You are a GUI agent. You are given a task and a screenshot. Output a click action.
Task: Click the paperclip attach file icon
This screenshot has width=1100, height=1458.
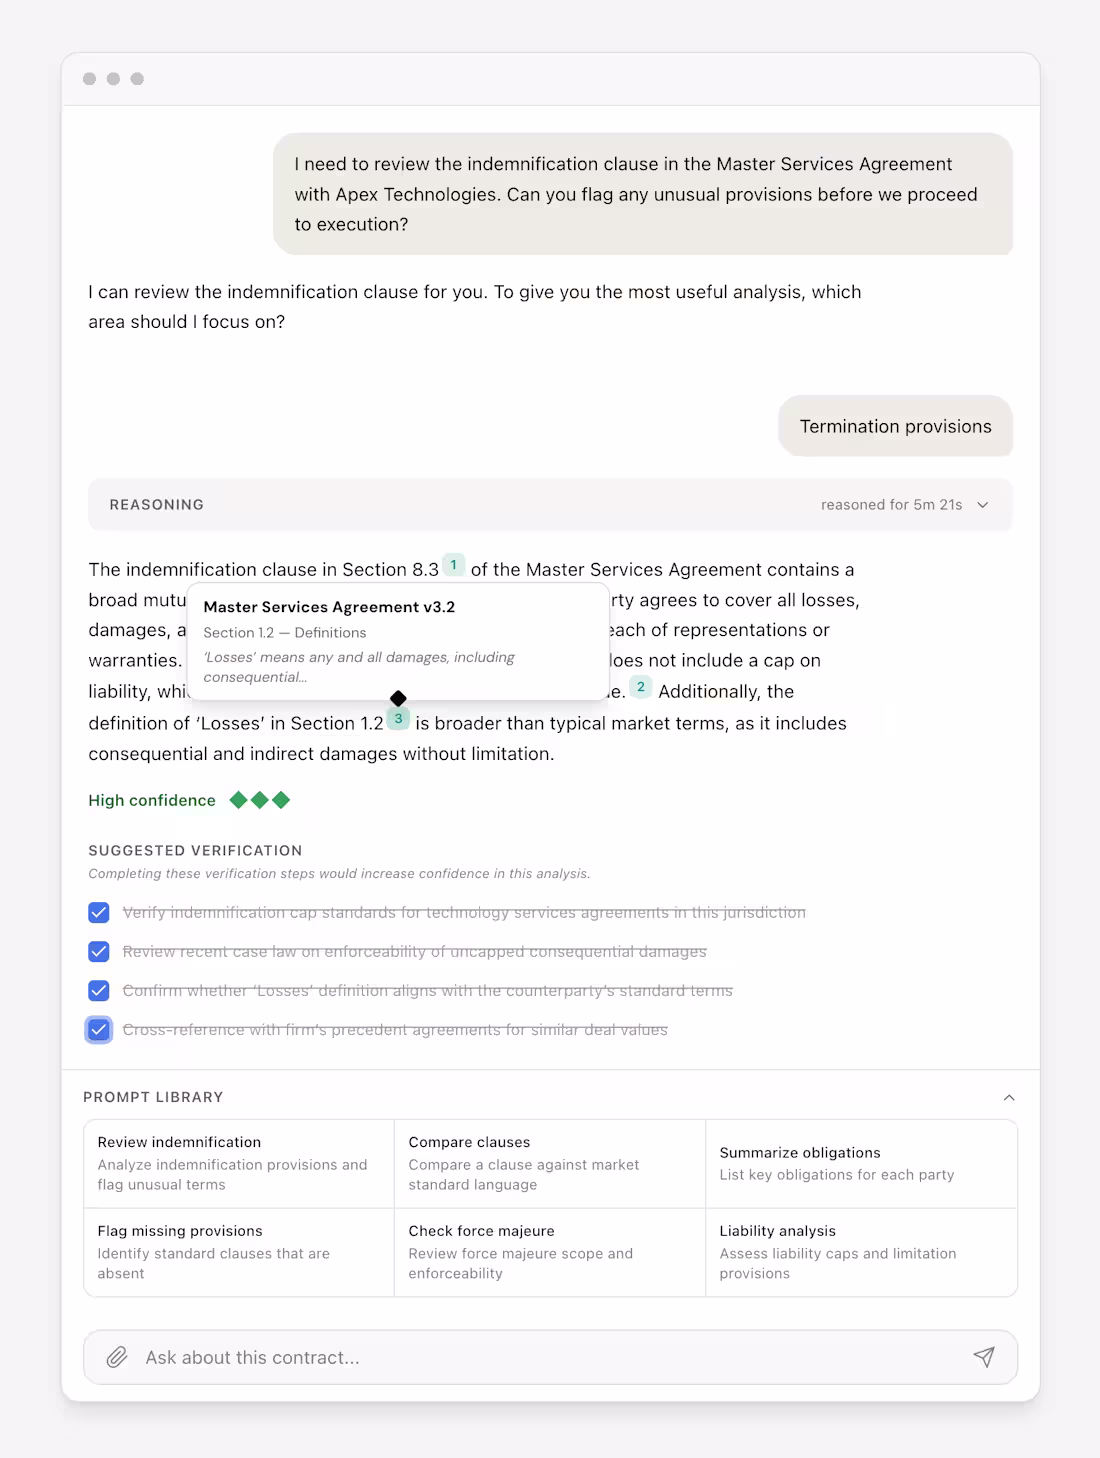click(117, 1357)
